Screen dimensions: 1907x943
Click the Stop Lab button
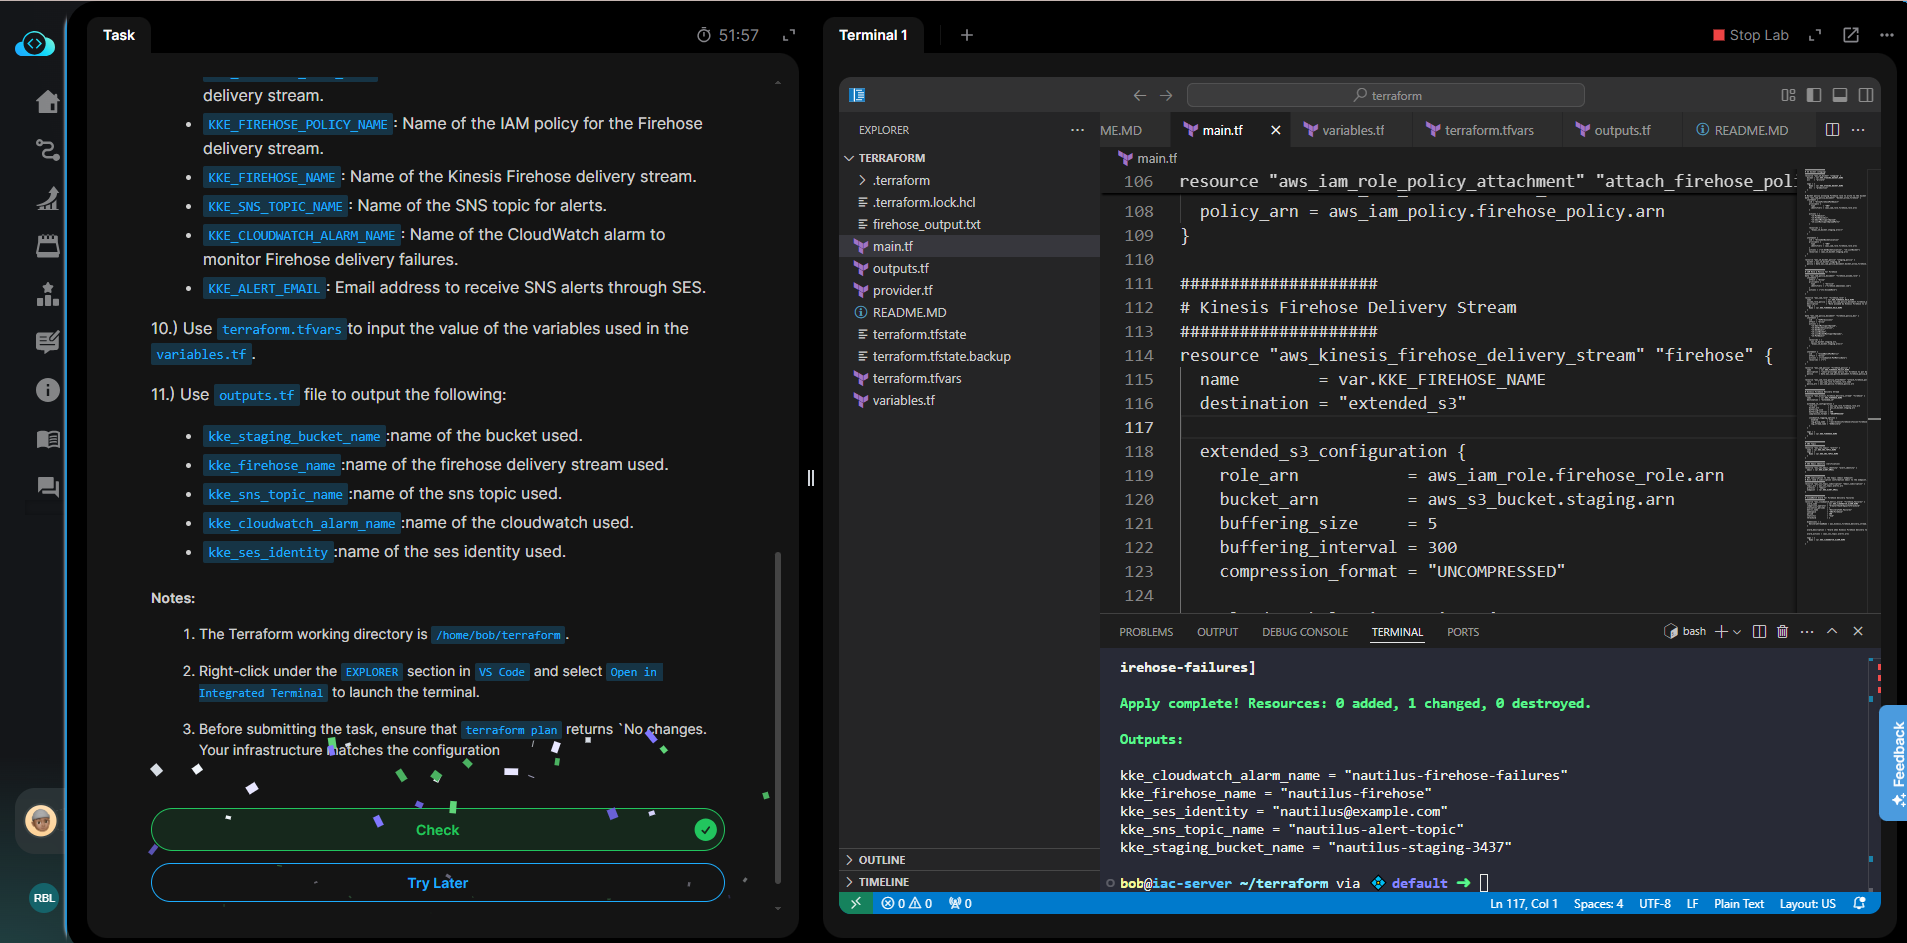[1750, 35]
